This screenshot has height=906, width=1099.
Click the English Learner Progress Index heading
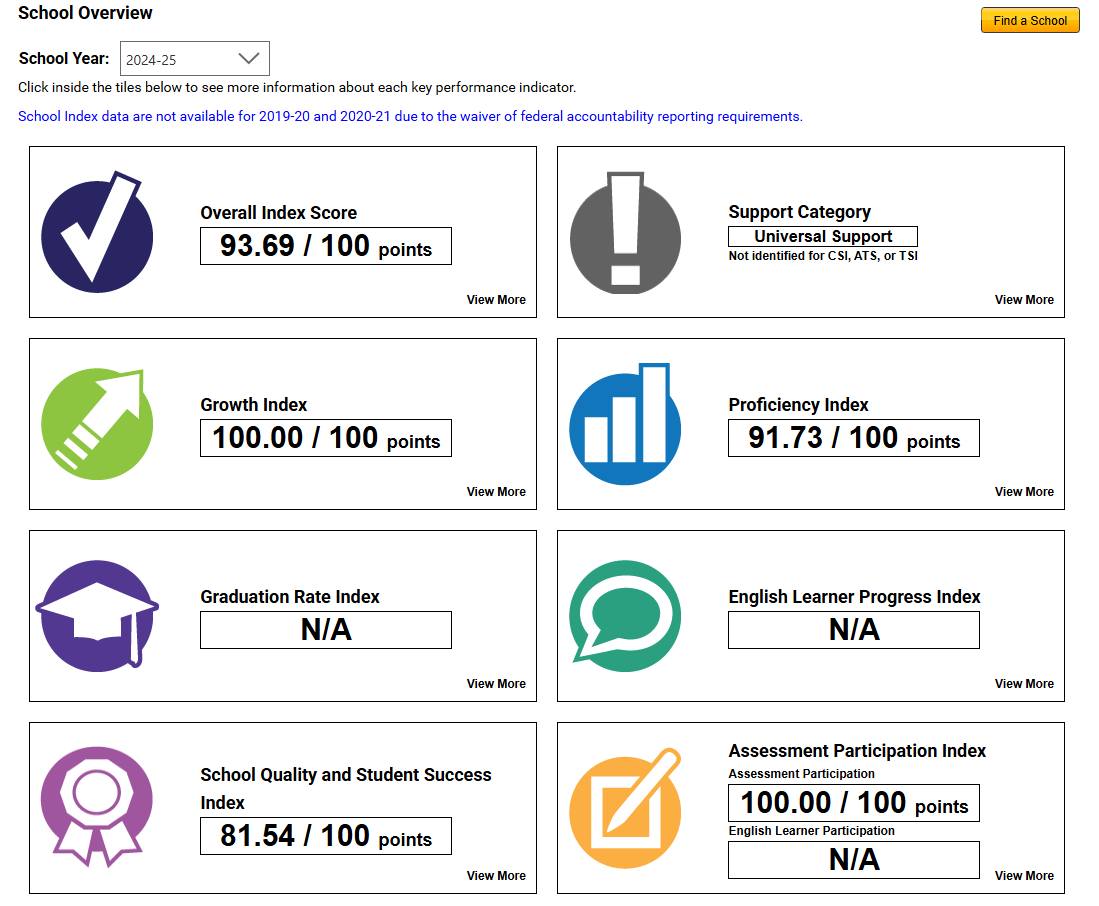click(x=854, y=596)
